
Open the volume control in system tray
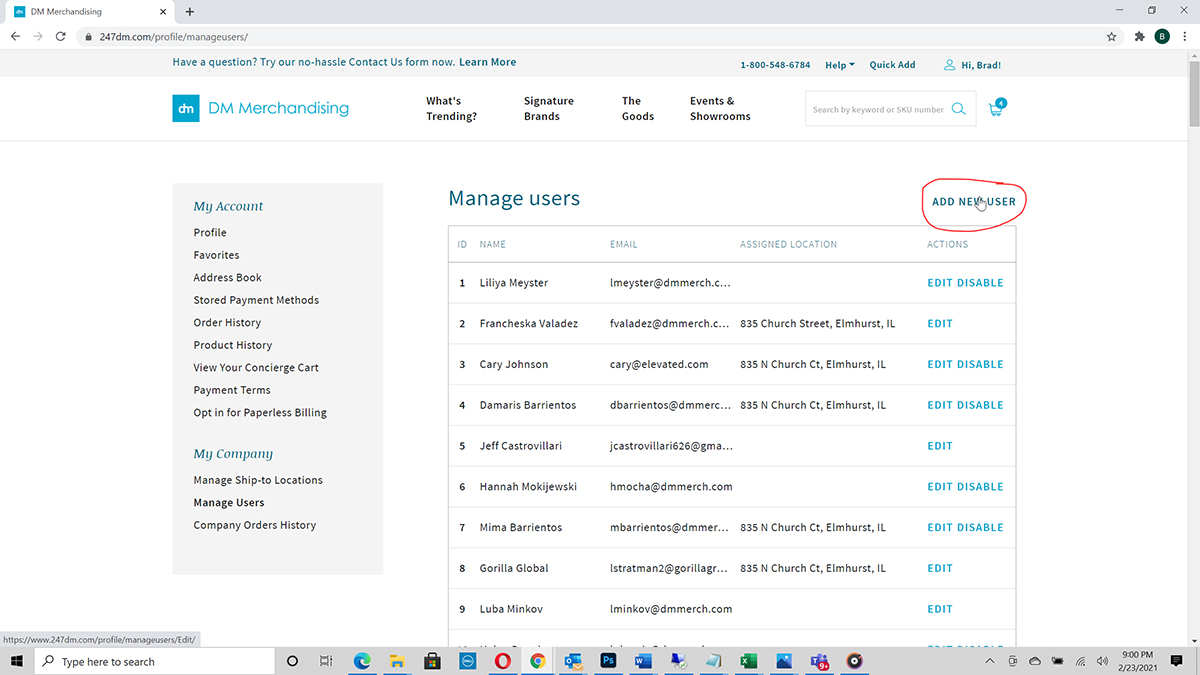[x=1101, y=661]
